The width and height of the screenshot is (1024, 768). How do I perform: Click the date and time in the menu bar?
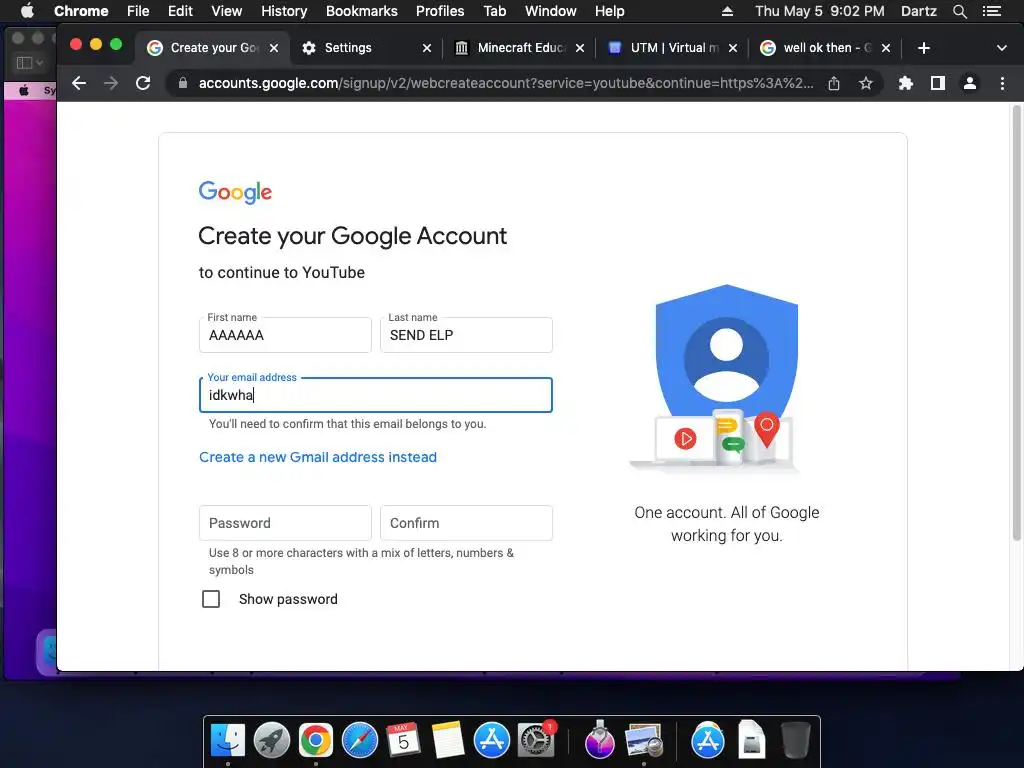pyautogui.click(x=820, y=11)
